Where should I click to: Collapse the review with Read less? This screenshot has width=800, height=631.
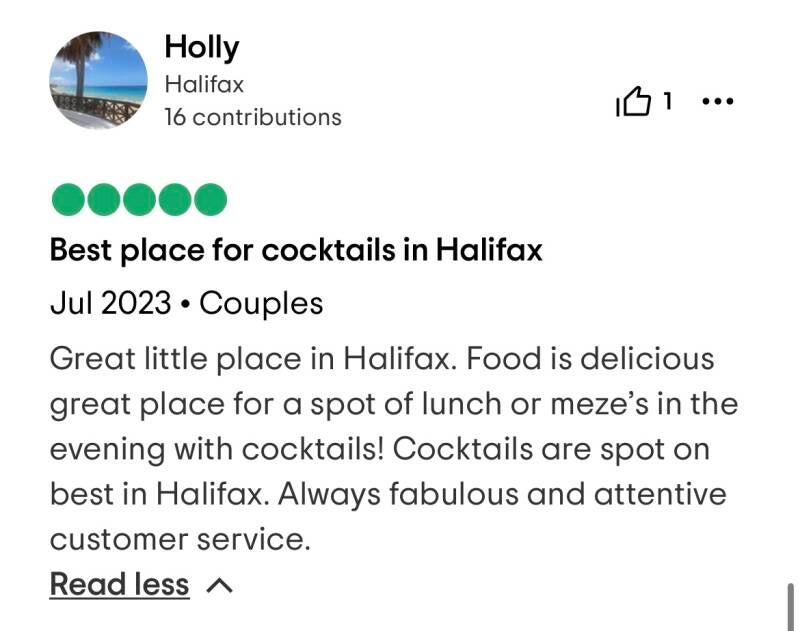(119, 584)
